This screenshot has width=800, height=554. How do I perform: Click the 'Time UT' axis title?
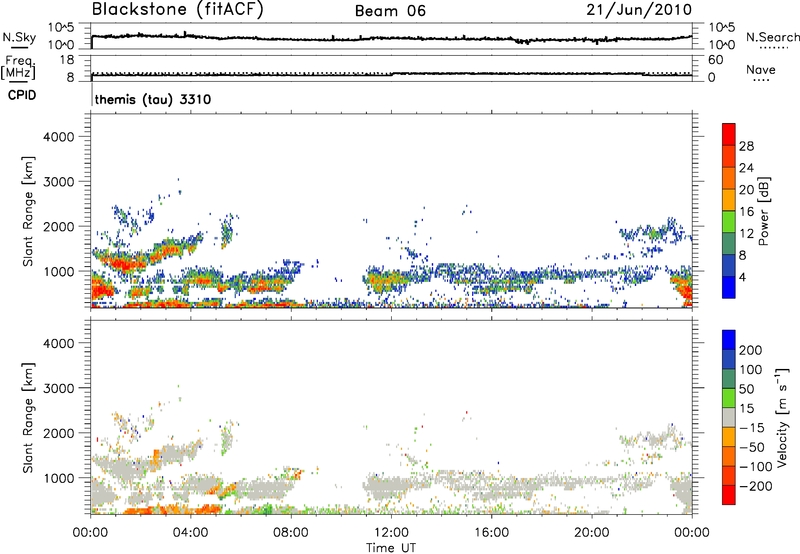point(391,547)
